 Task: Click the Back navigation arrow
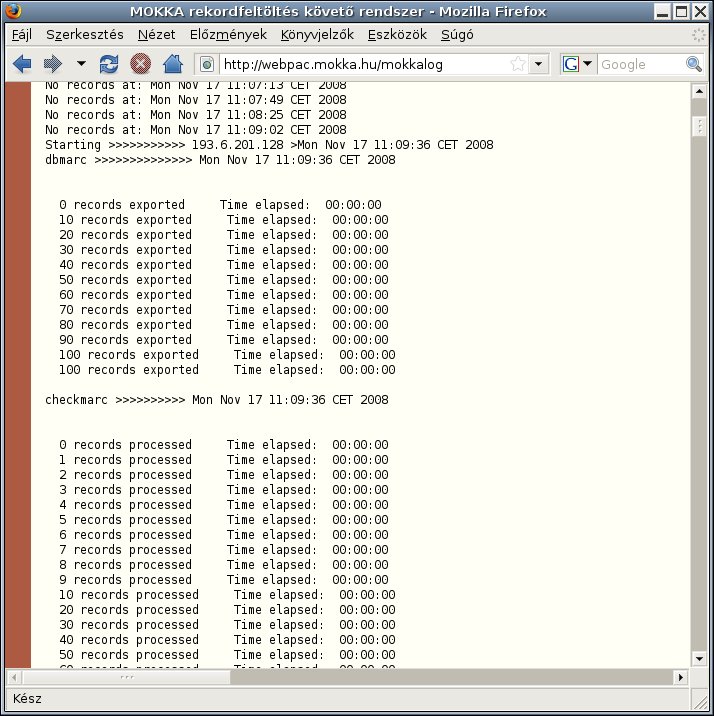(x=22, y=65)
